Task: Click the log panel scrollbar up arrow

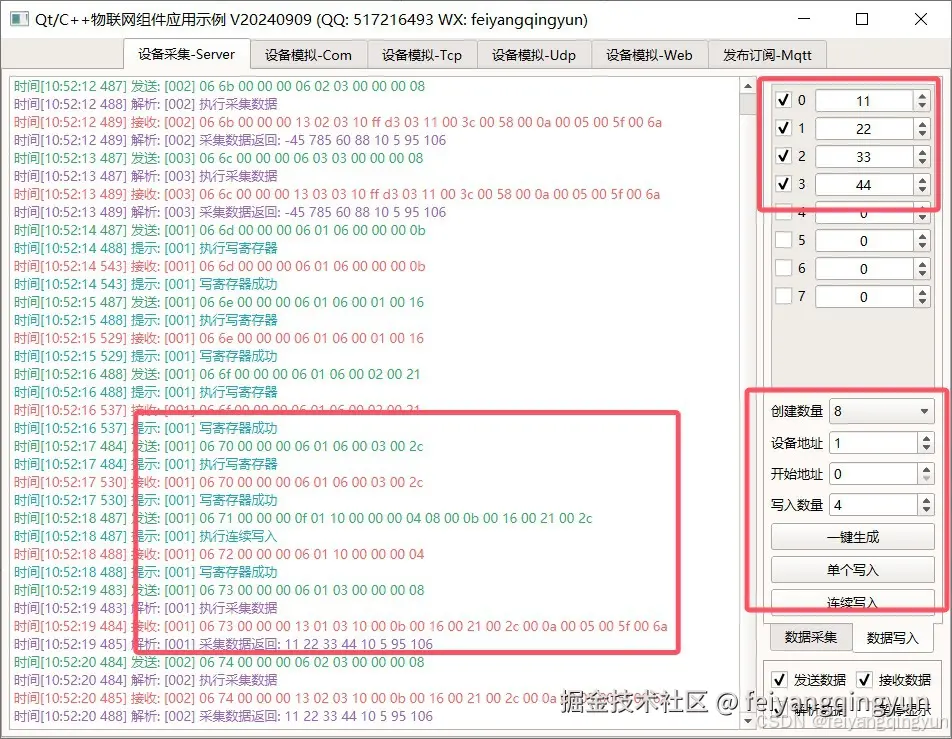Action: (x=747, y=86)
